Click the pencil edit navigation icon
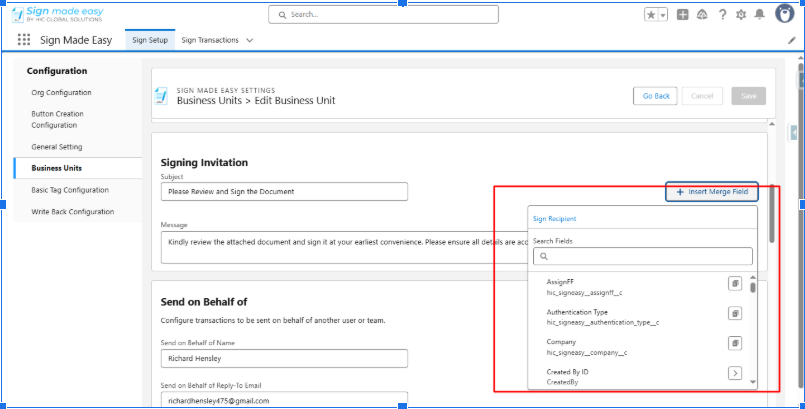 point(792,40)
